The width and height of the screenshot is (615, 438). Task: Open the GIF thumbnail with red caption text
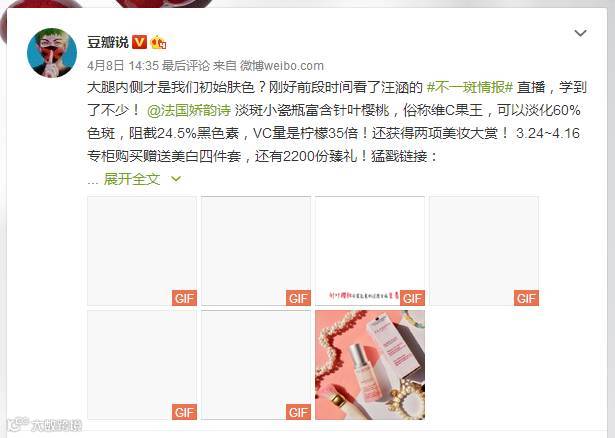pos(370,251)
